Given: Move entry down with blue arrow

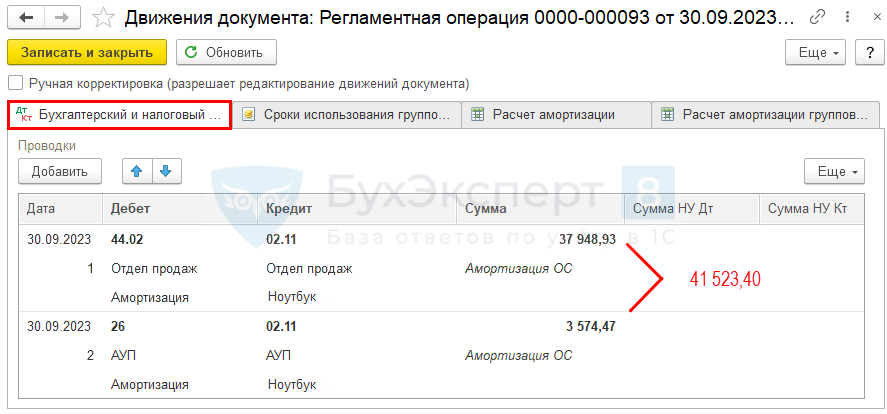Looking at the screenshot, I should (166, 171).
